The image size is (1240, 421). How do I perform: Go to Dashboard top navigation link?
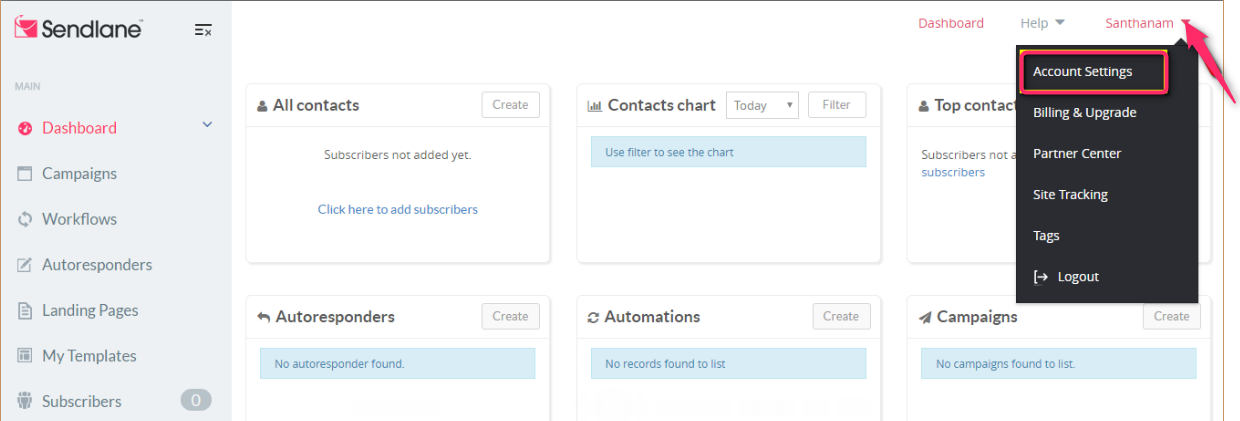(x=951, y=23)
